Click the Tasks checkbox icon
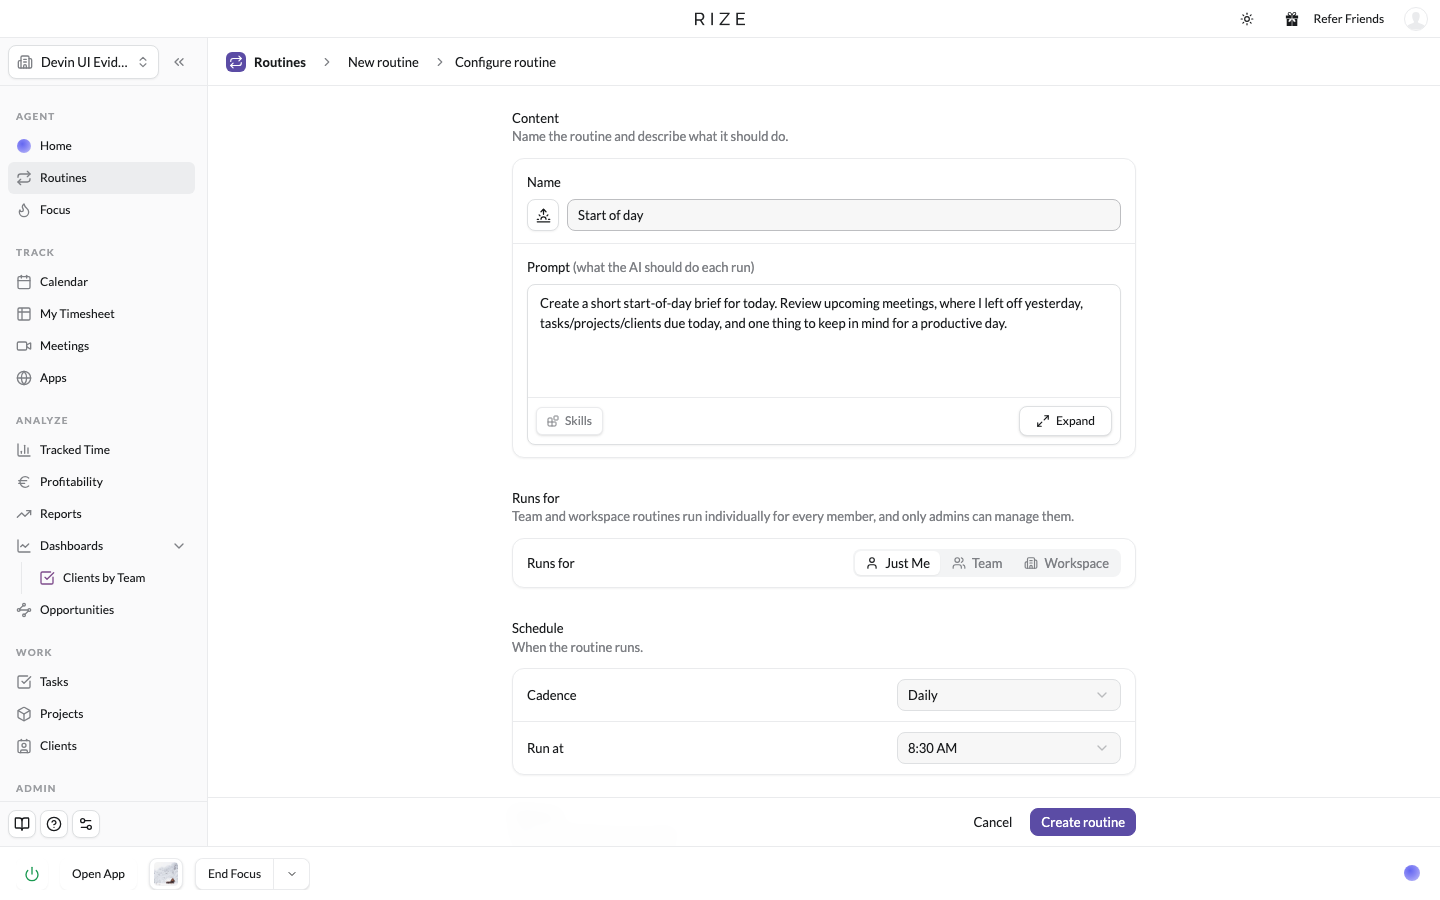This screenshot has height=900, width=1440. [24, 682]
